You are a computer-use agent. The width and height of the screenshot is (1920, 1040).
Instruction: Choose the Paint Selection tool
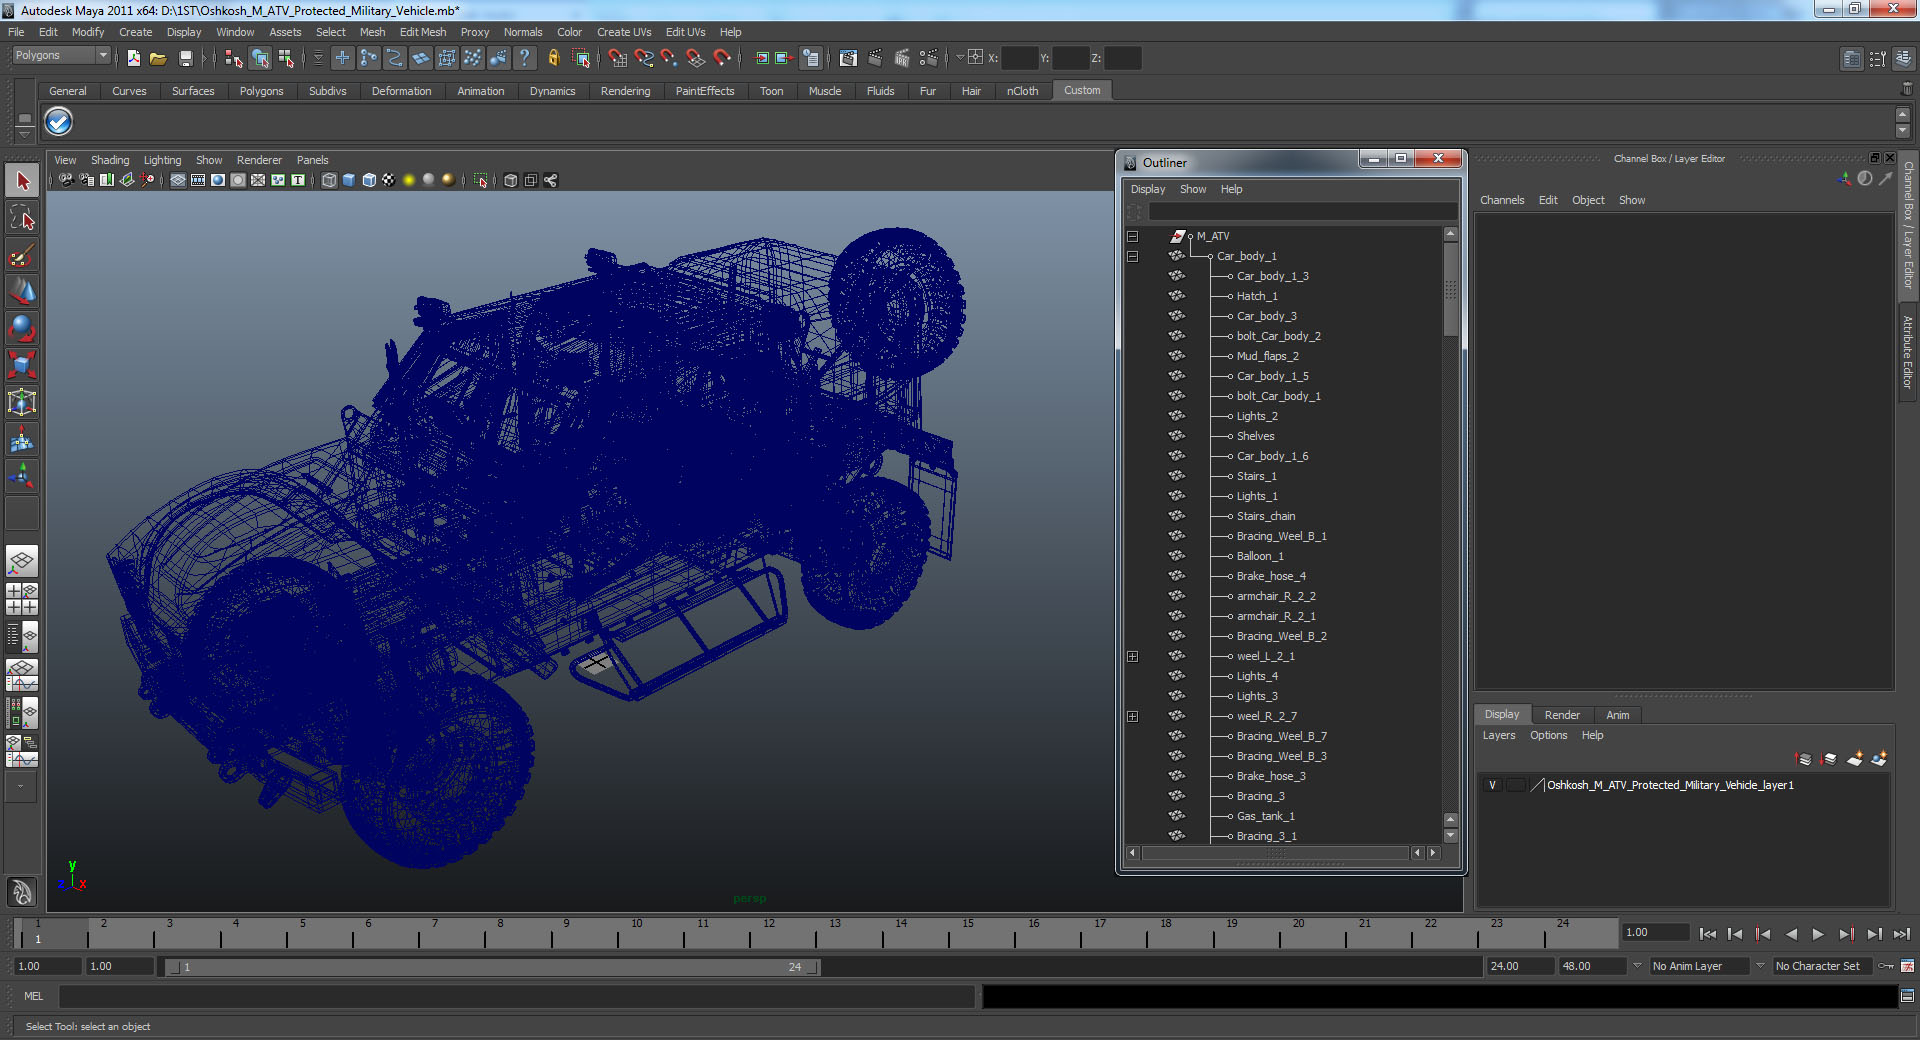[22, 255]
